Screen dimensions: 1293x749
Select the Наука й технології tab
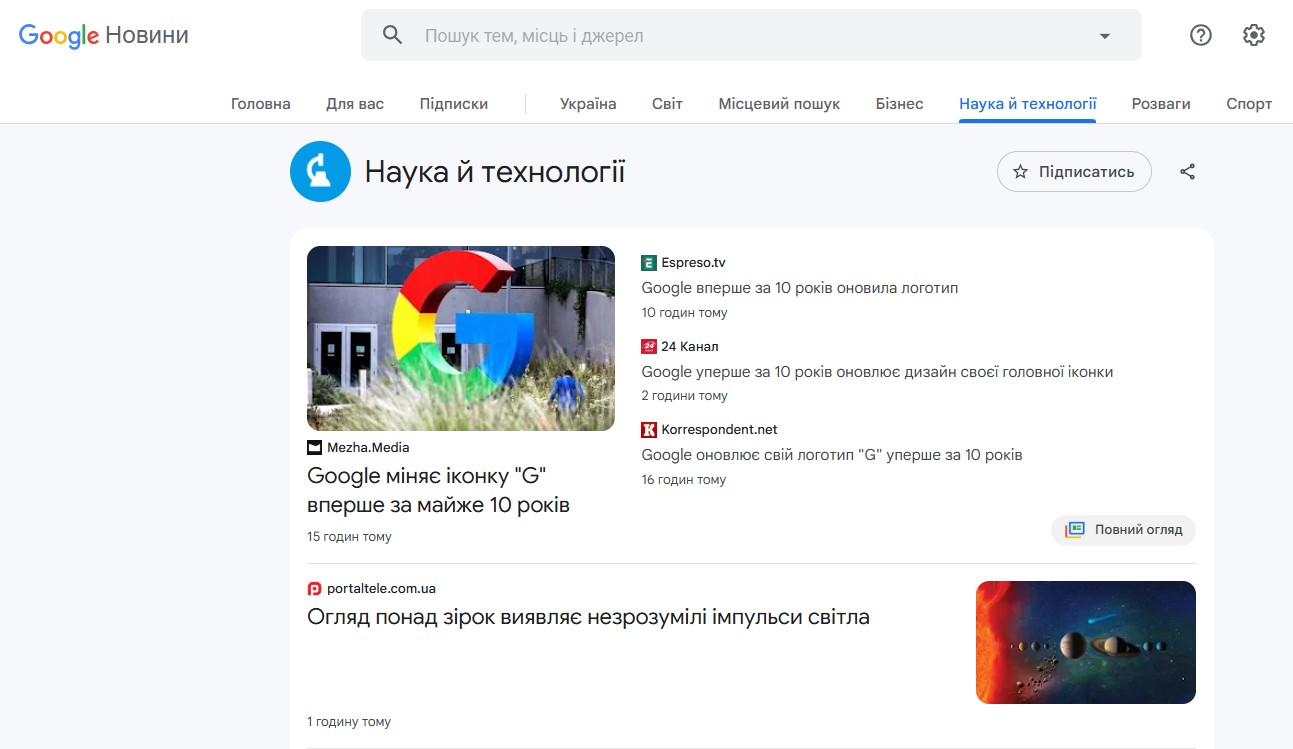pos(1027,104)
